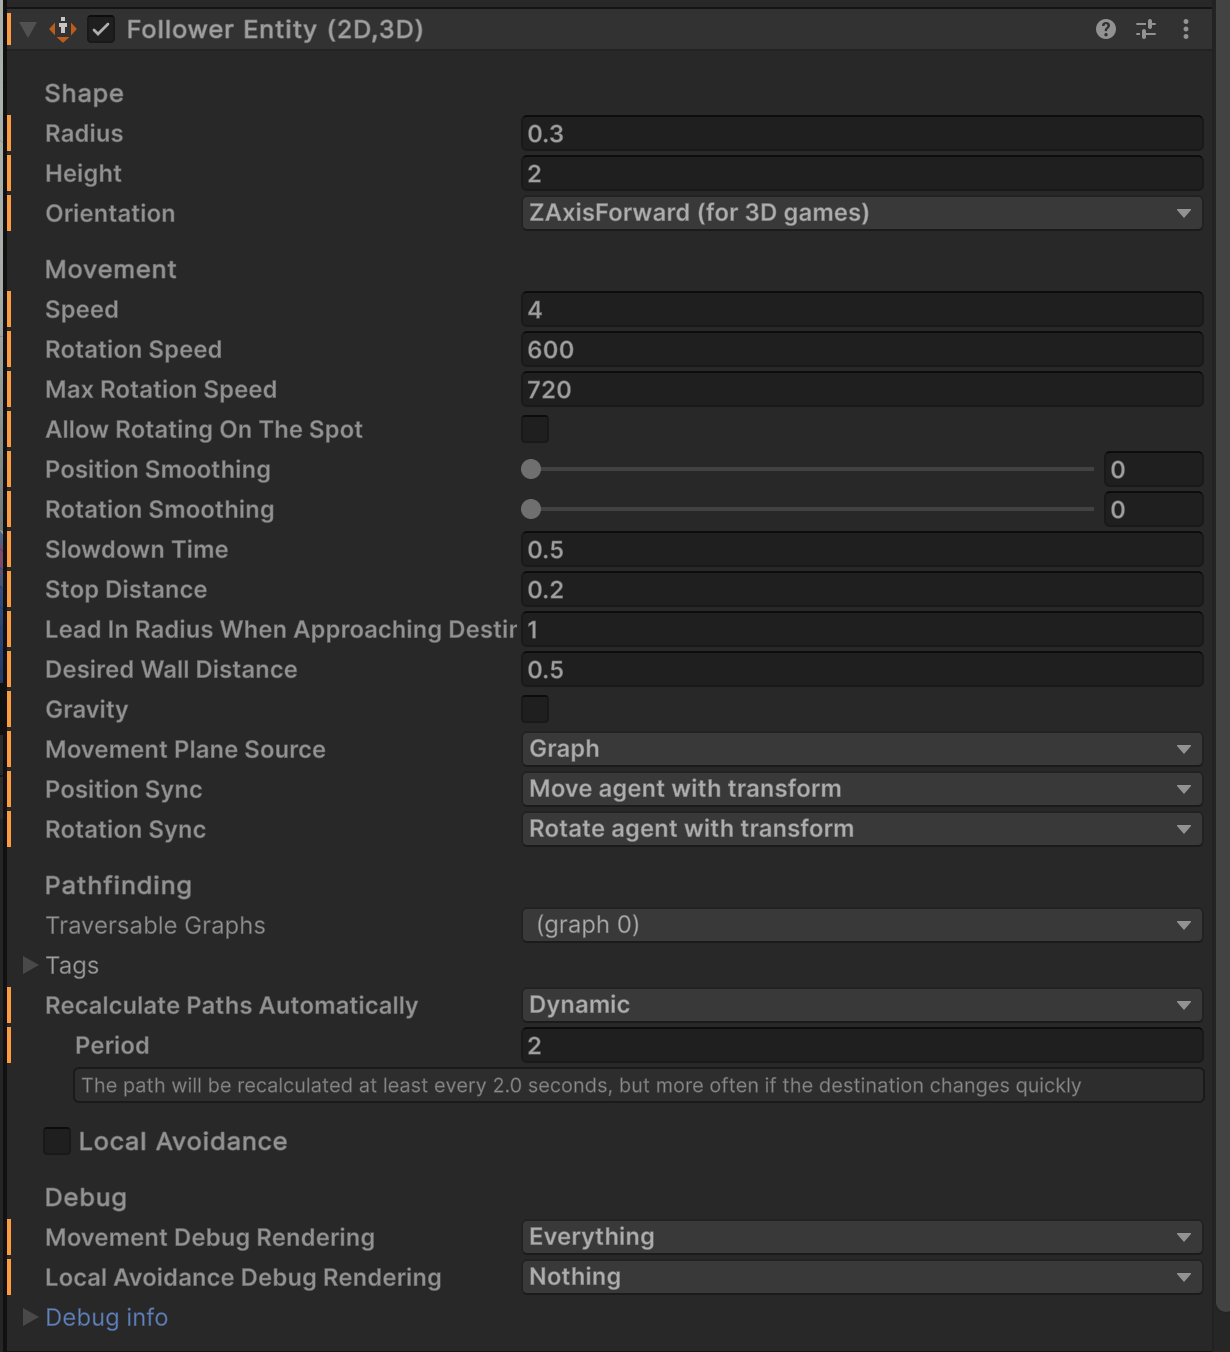The image size is (1230, 1352).
Task: Click the Pathfinding section header
Action: 118,885
